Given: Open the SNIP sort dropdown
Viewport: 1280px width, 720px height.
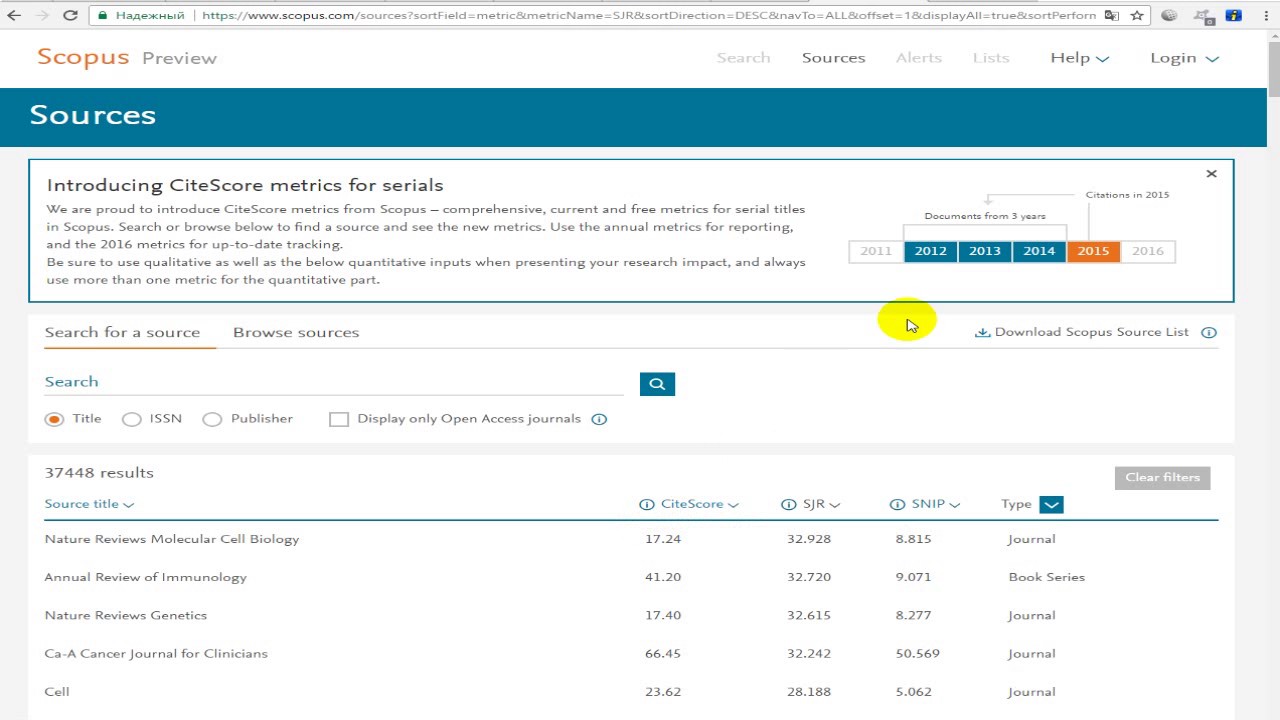Looking at the screenshot, I should pyautogui.click(x=935, y=504).
